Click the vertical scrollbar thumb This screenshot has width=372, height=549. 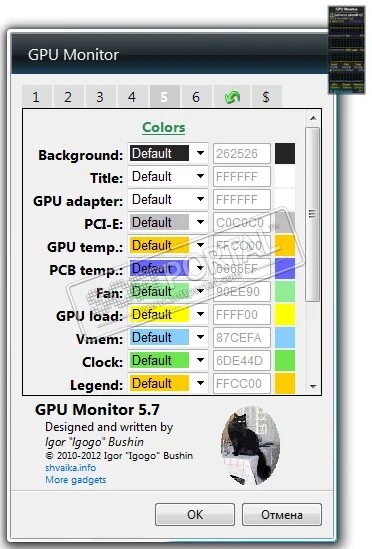[312, 214]
